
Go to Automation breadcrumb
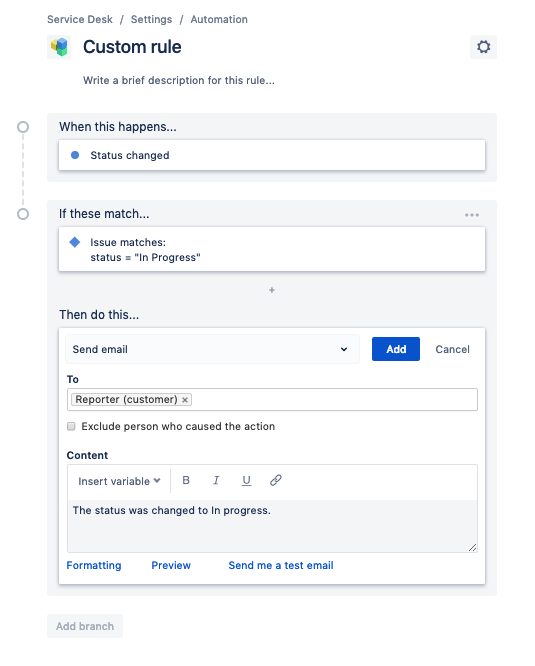pyautogui.click(x=219, y=20)
